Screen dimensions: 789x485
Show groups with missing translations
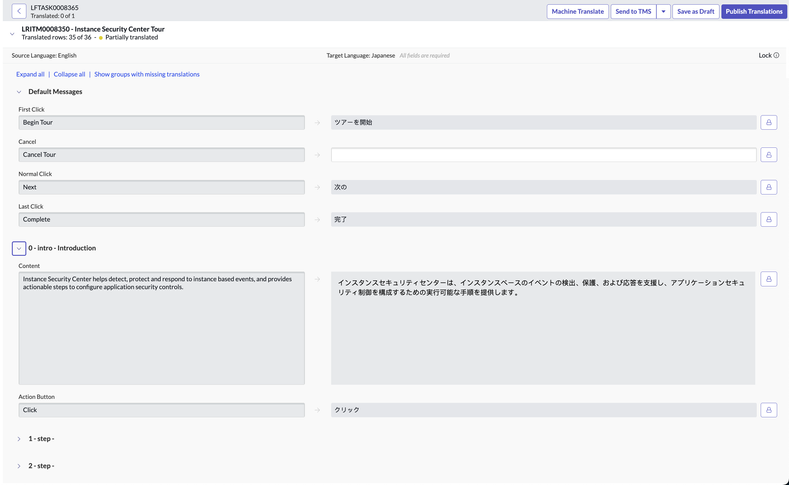(147, 74)
